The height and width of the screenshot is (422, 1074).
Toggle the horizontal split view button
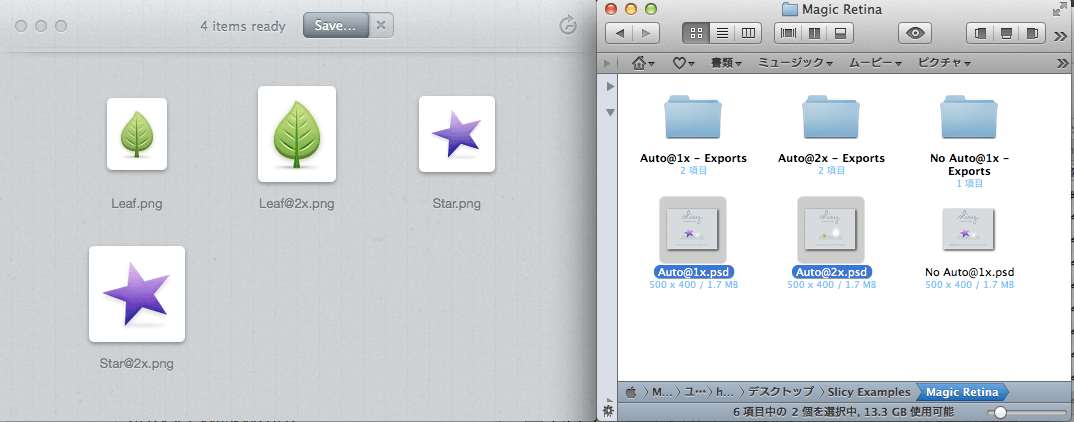[840, 33]
